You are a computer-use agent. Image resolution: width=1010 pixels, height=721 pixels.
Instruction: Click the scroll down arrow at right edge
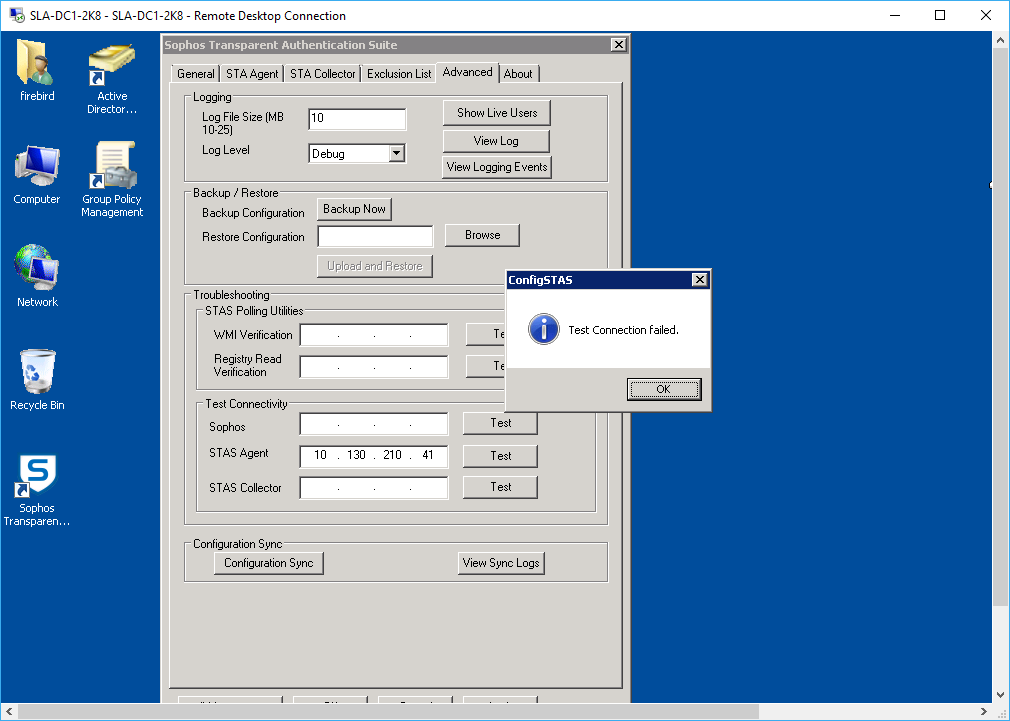point(1000,695)
